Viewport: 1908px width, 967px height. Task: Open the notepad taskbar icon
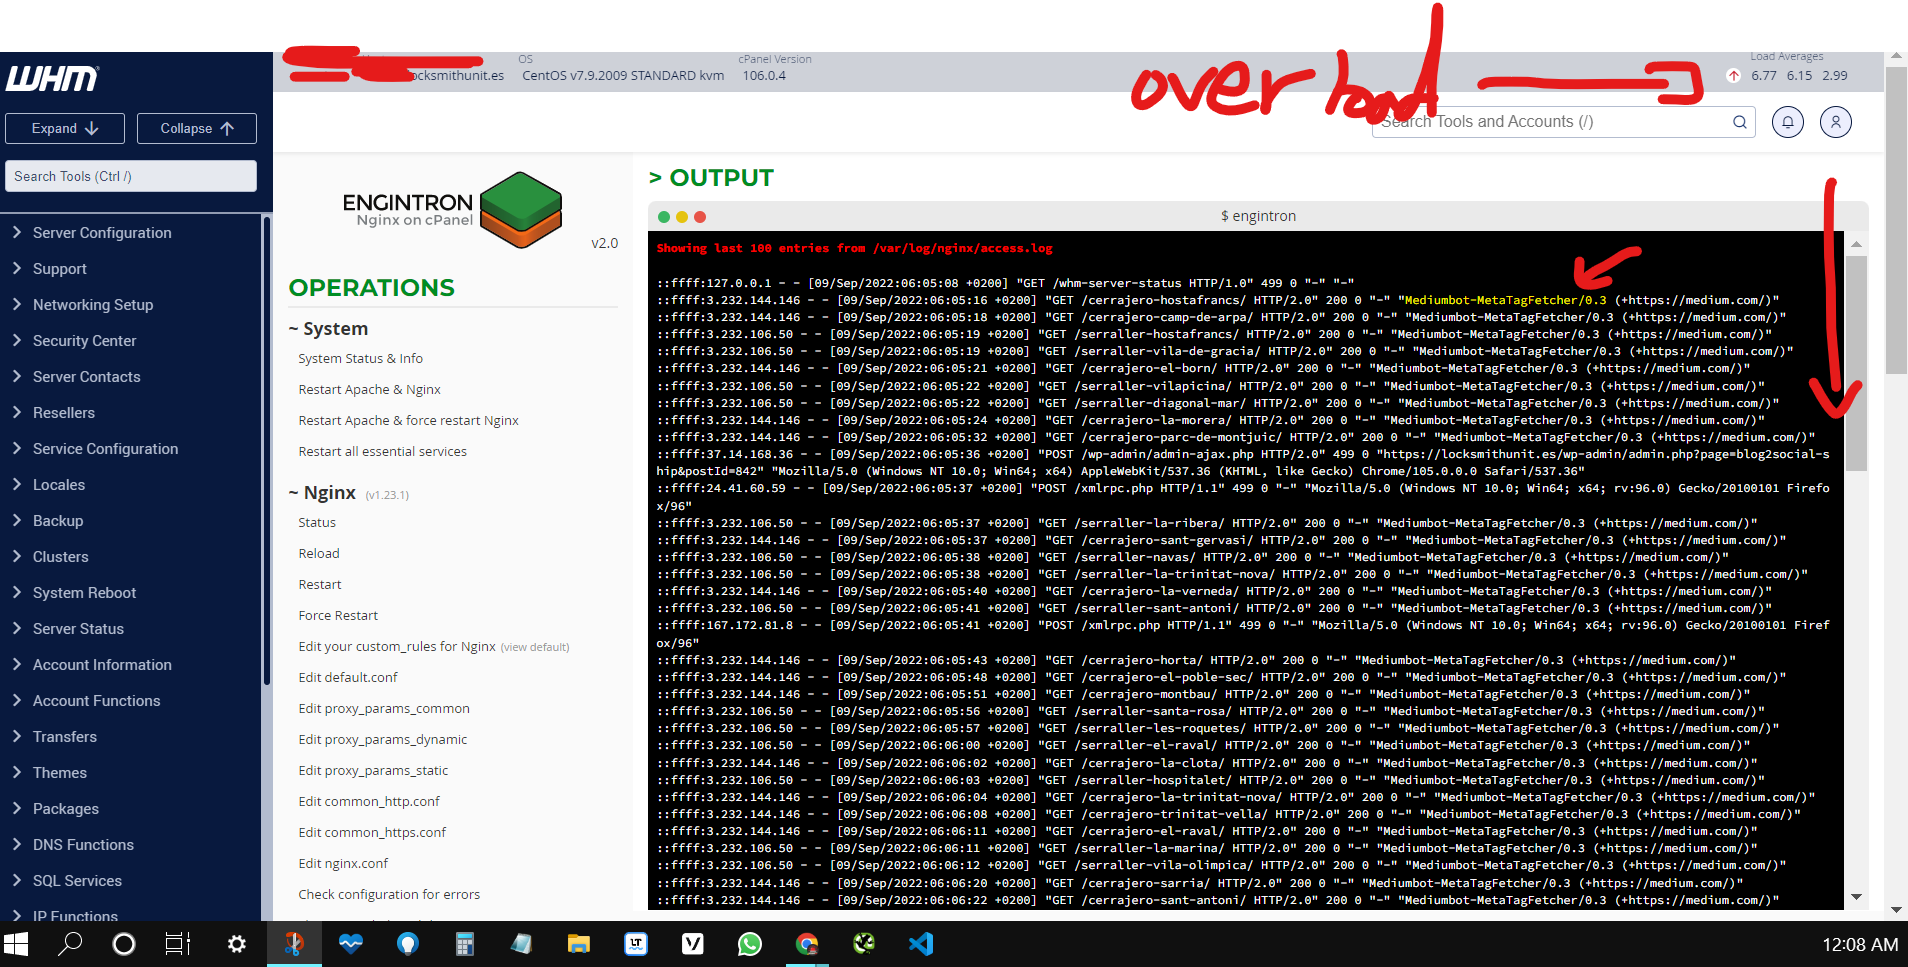click(x=521, y=944)
